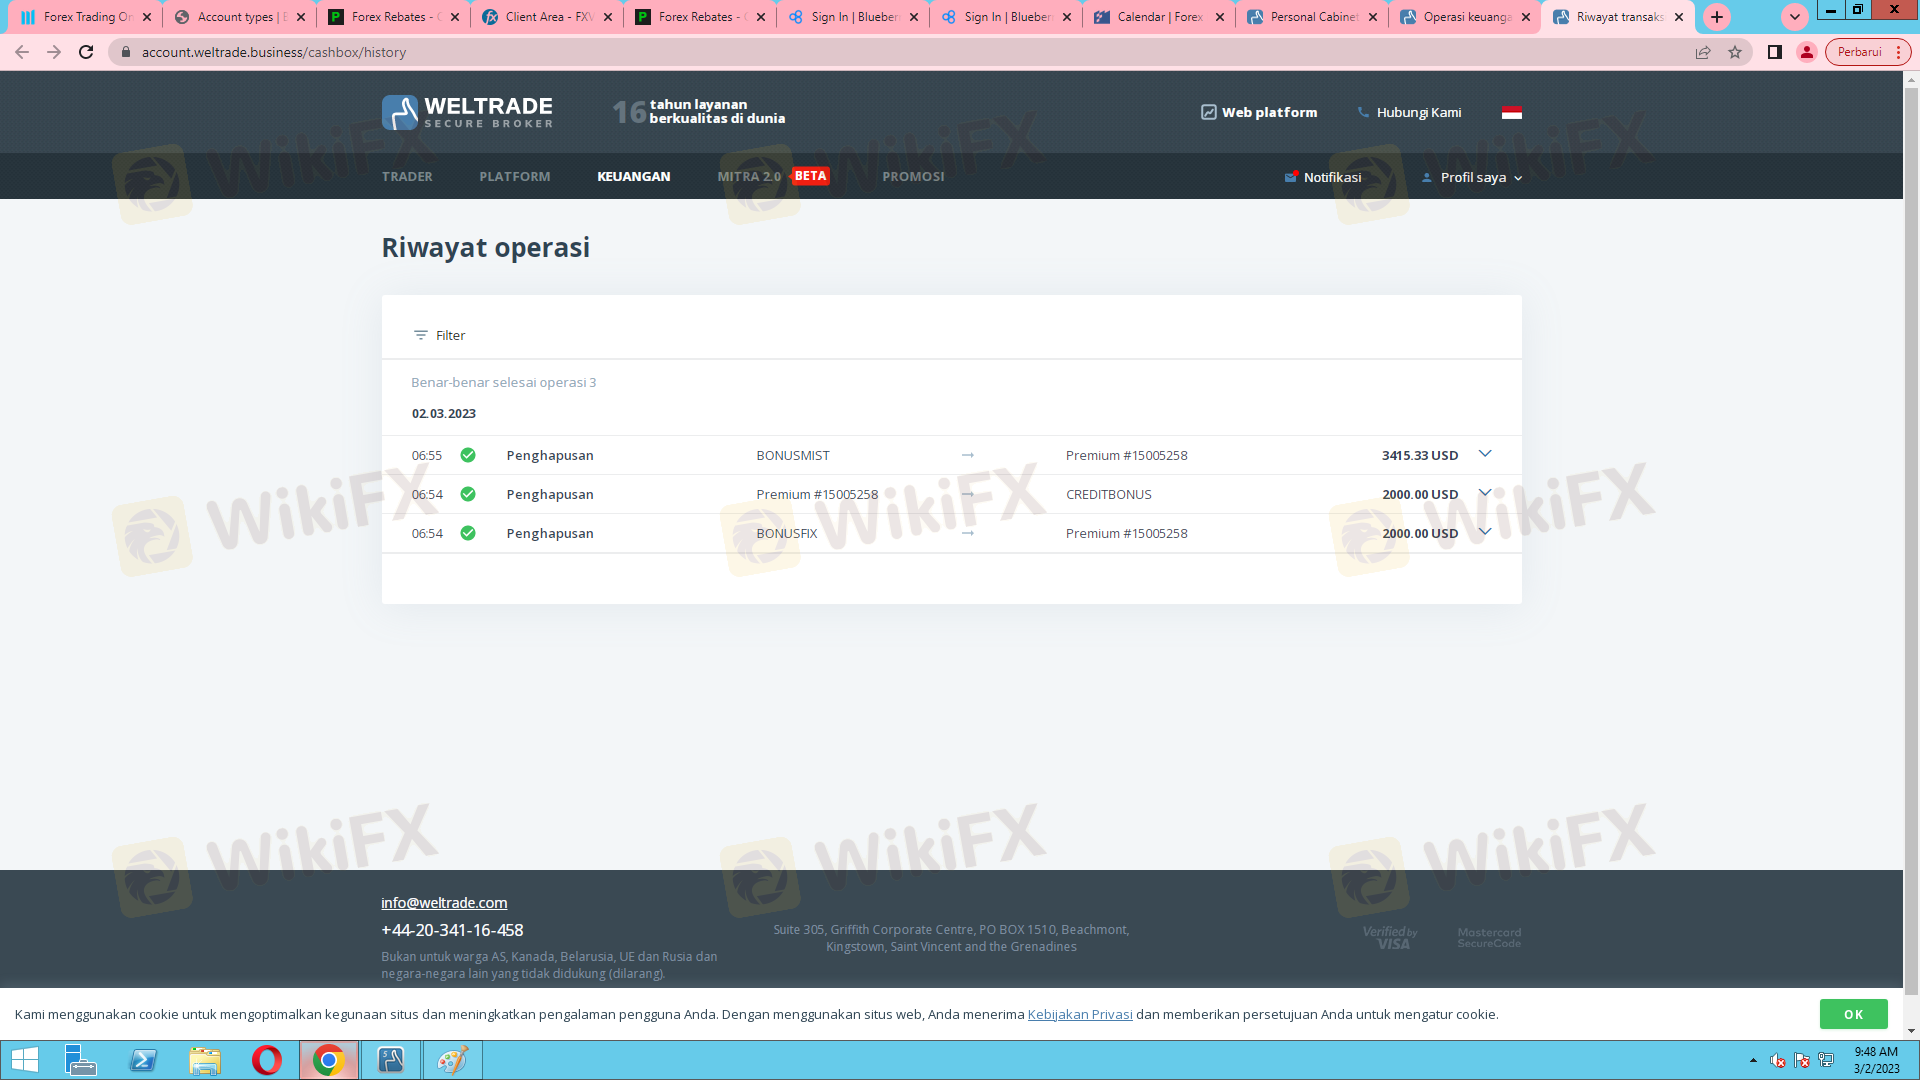Switch to the Client Area - FX tab
The image size is (1920, 1080).
pyautogui.click(x=547, y=17)
